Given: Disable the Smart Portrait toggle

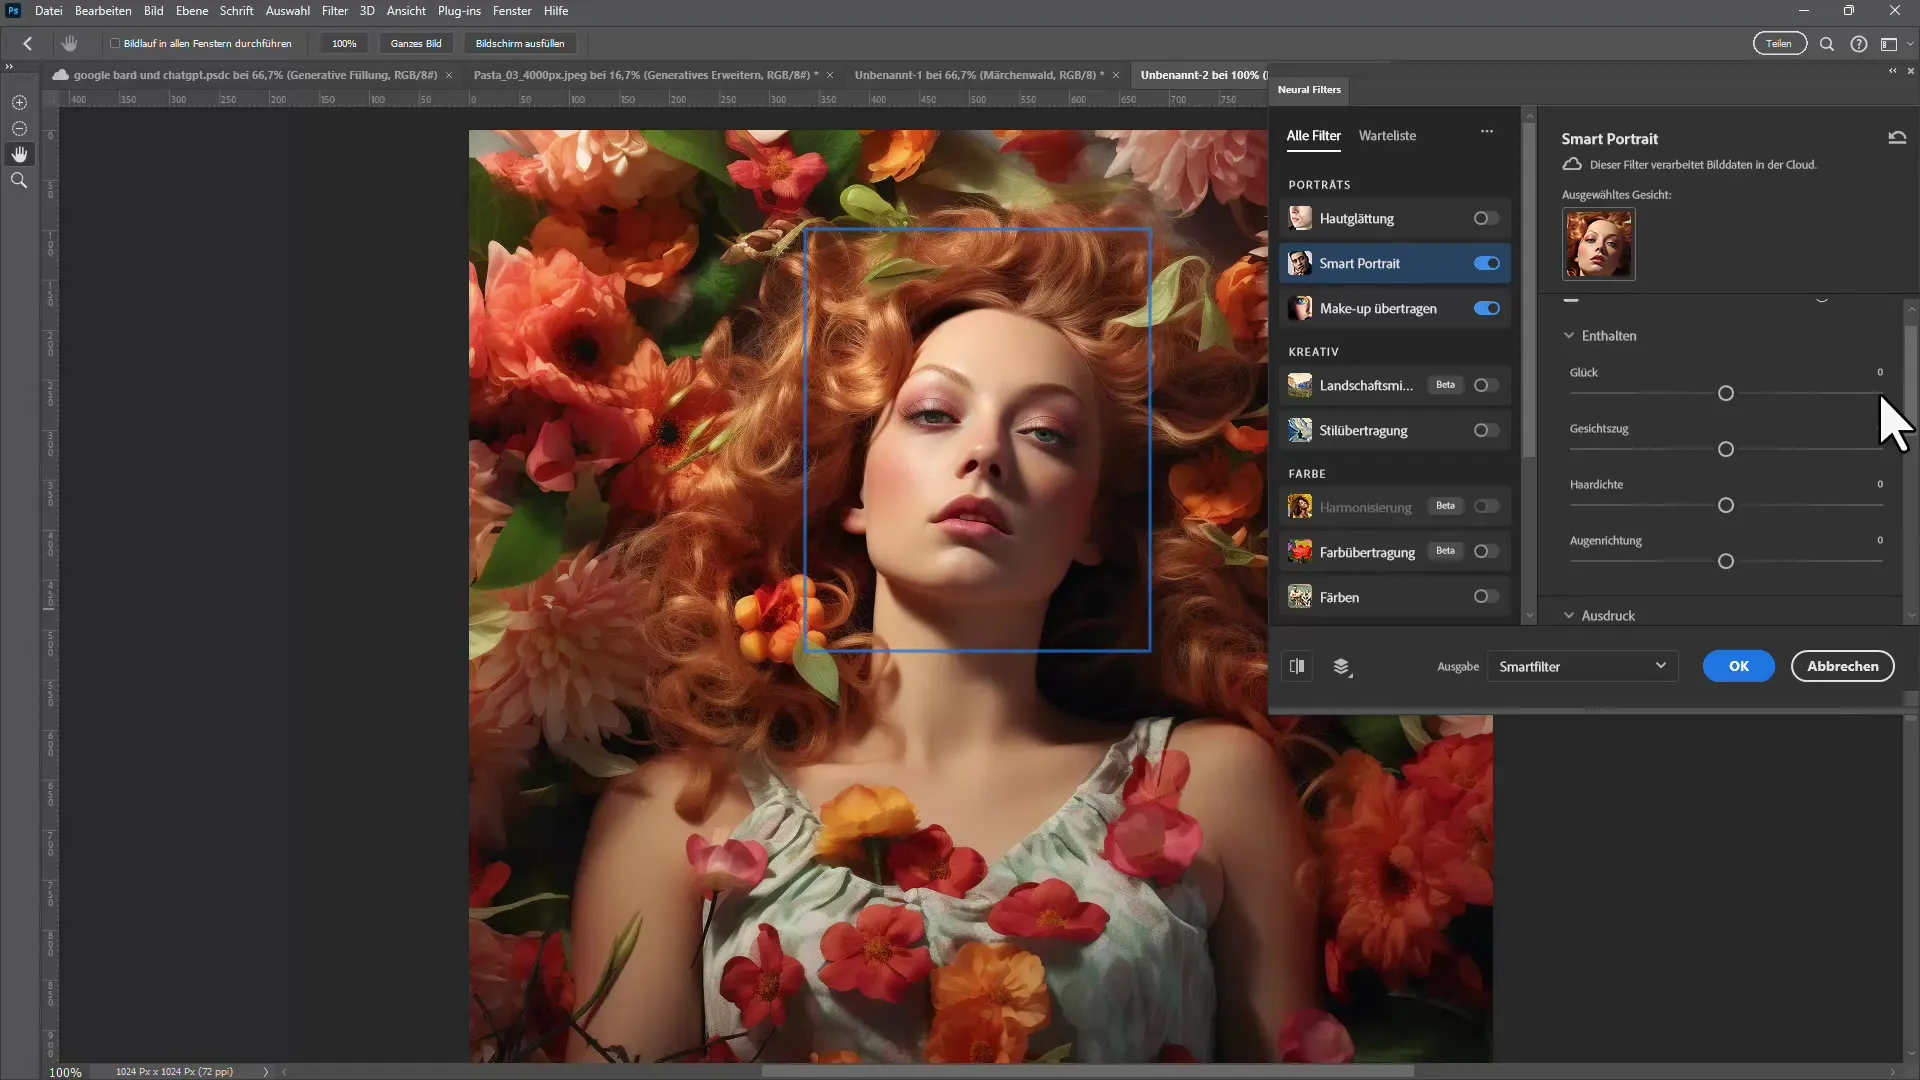Looking at the screenshot, I should [x=1486, y=263].
